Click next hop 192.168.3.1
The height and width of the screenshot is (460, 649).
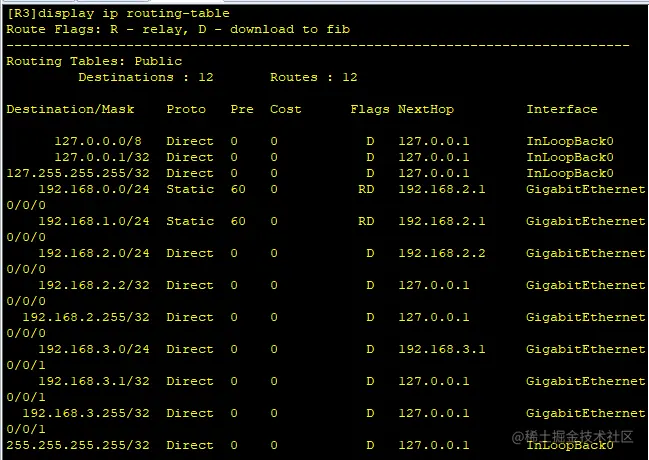(442, 349)
